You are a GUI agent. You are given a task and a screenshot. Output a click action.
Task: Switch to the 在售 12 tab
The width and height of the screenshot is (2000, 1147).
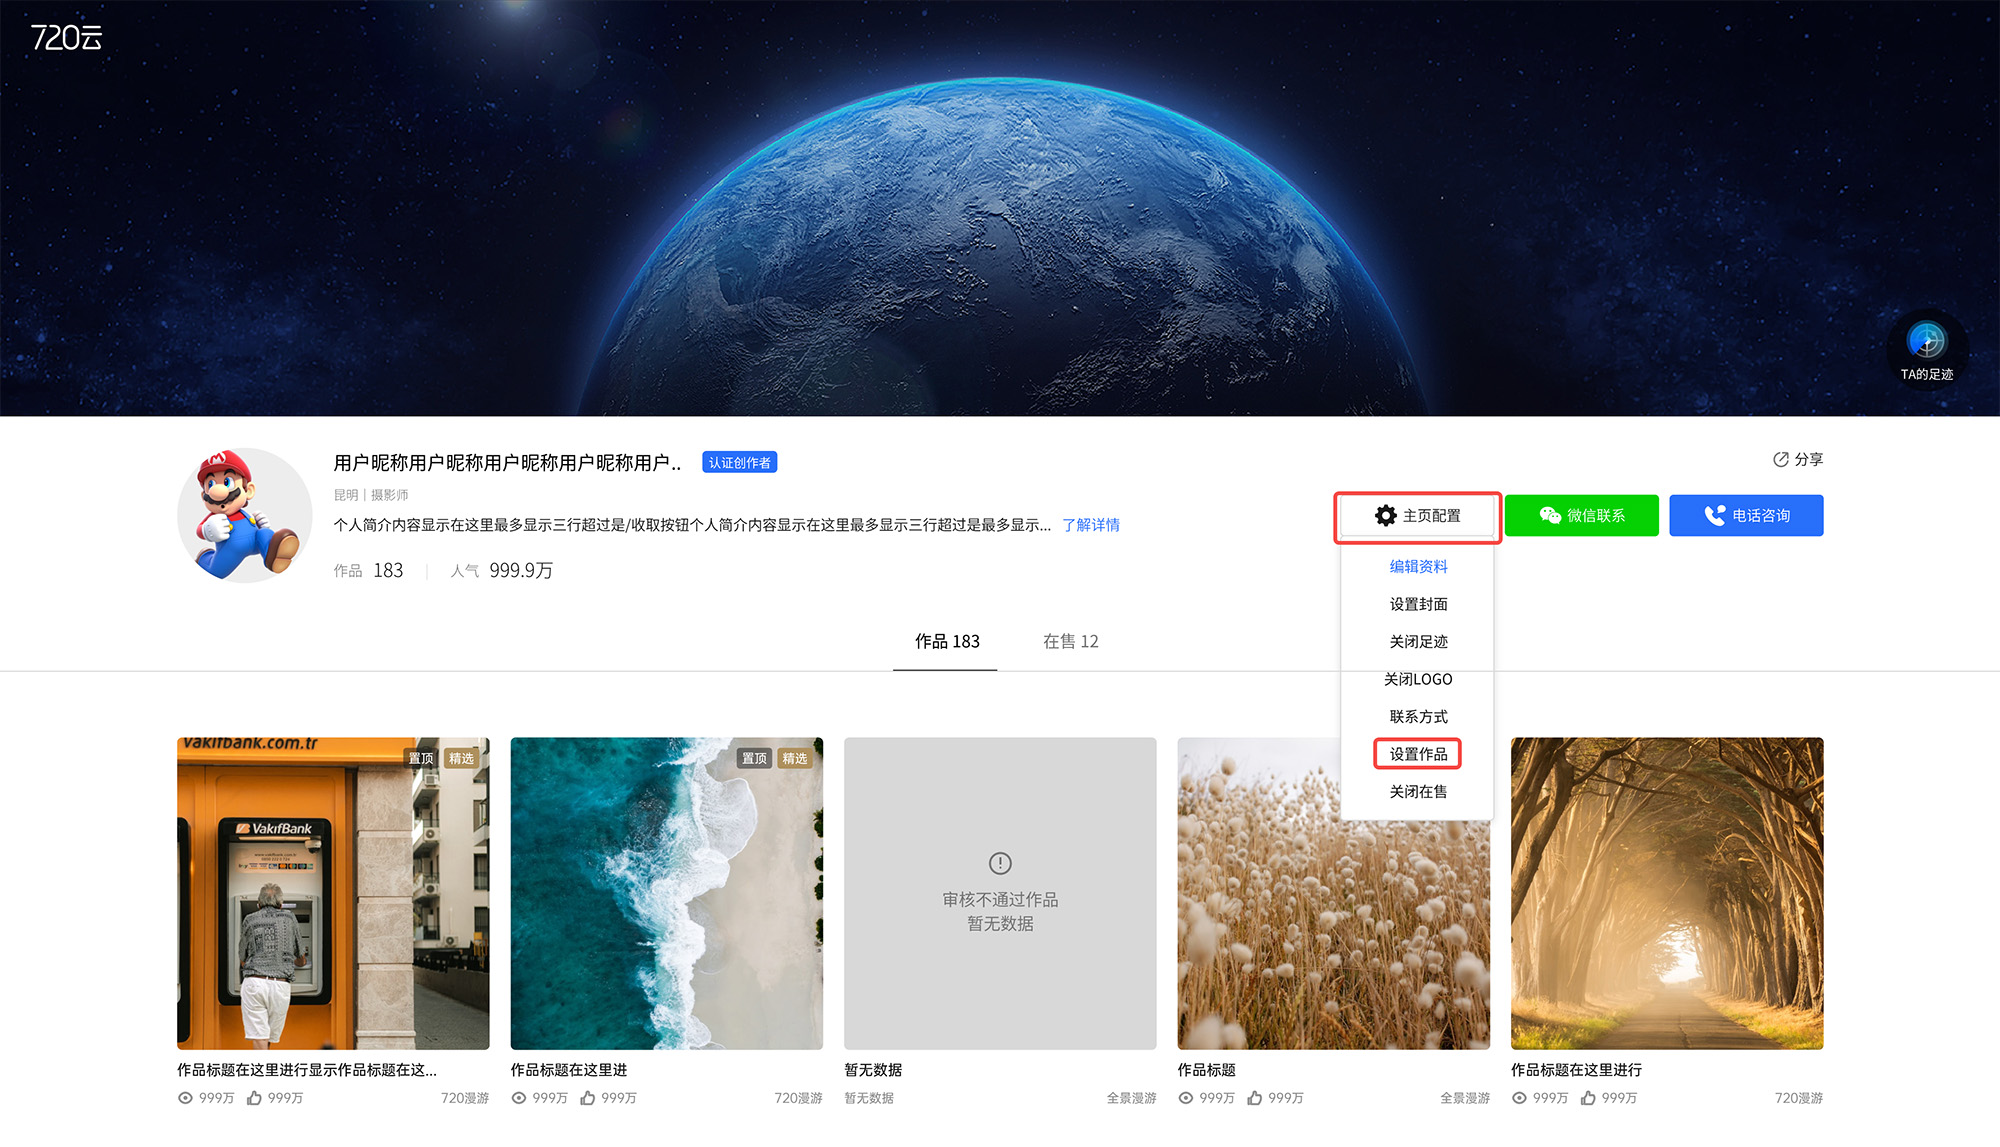tap(1071, 641)
